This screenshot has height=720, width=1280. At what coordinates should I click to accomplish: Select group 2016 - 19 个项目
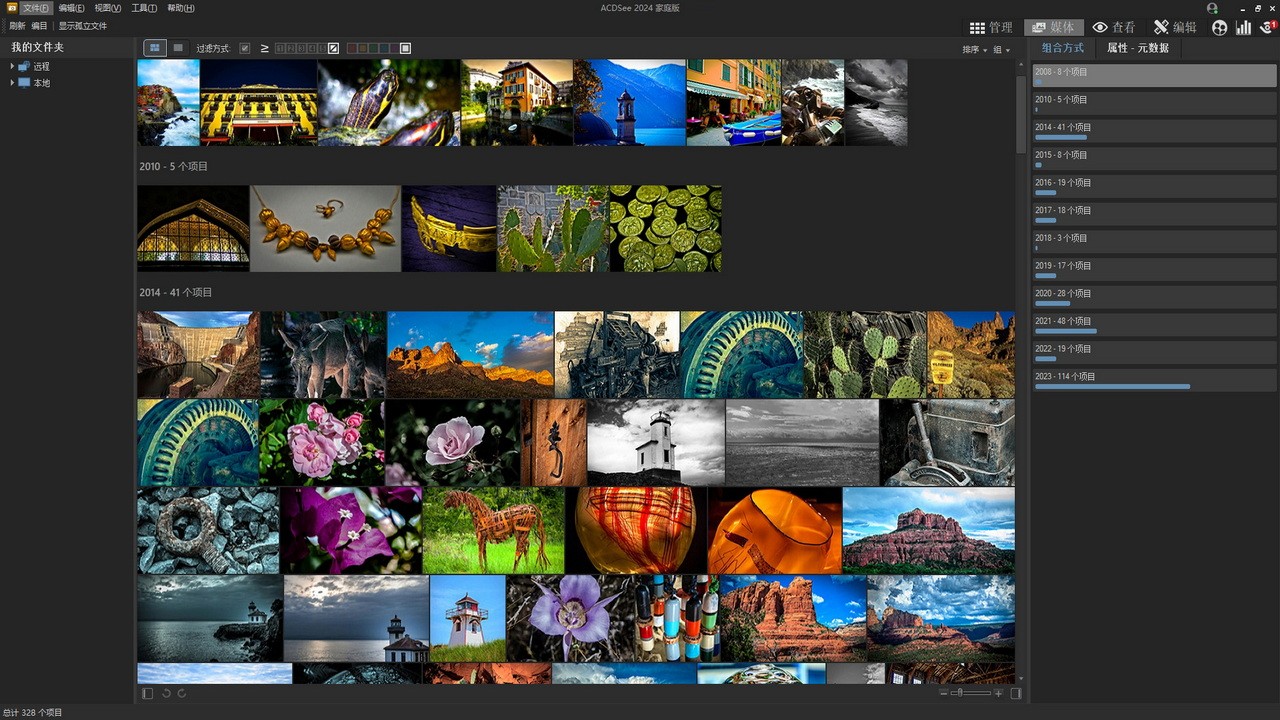coord(1154,186)
